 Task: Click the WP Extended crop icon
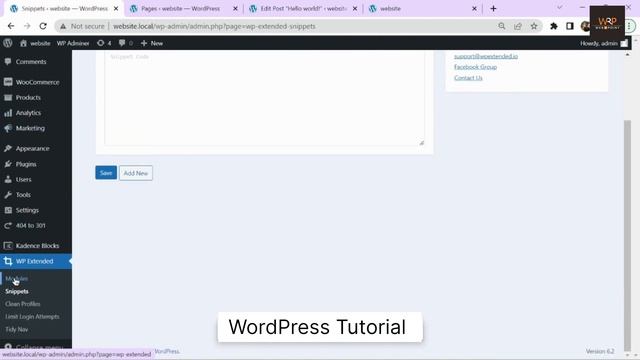tap(8, 261)
